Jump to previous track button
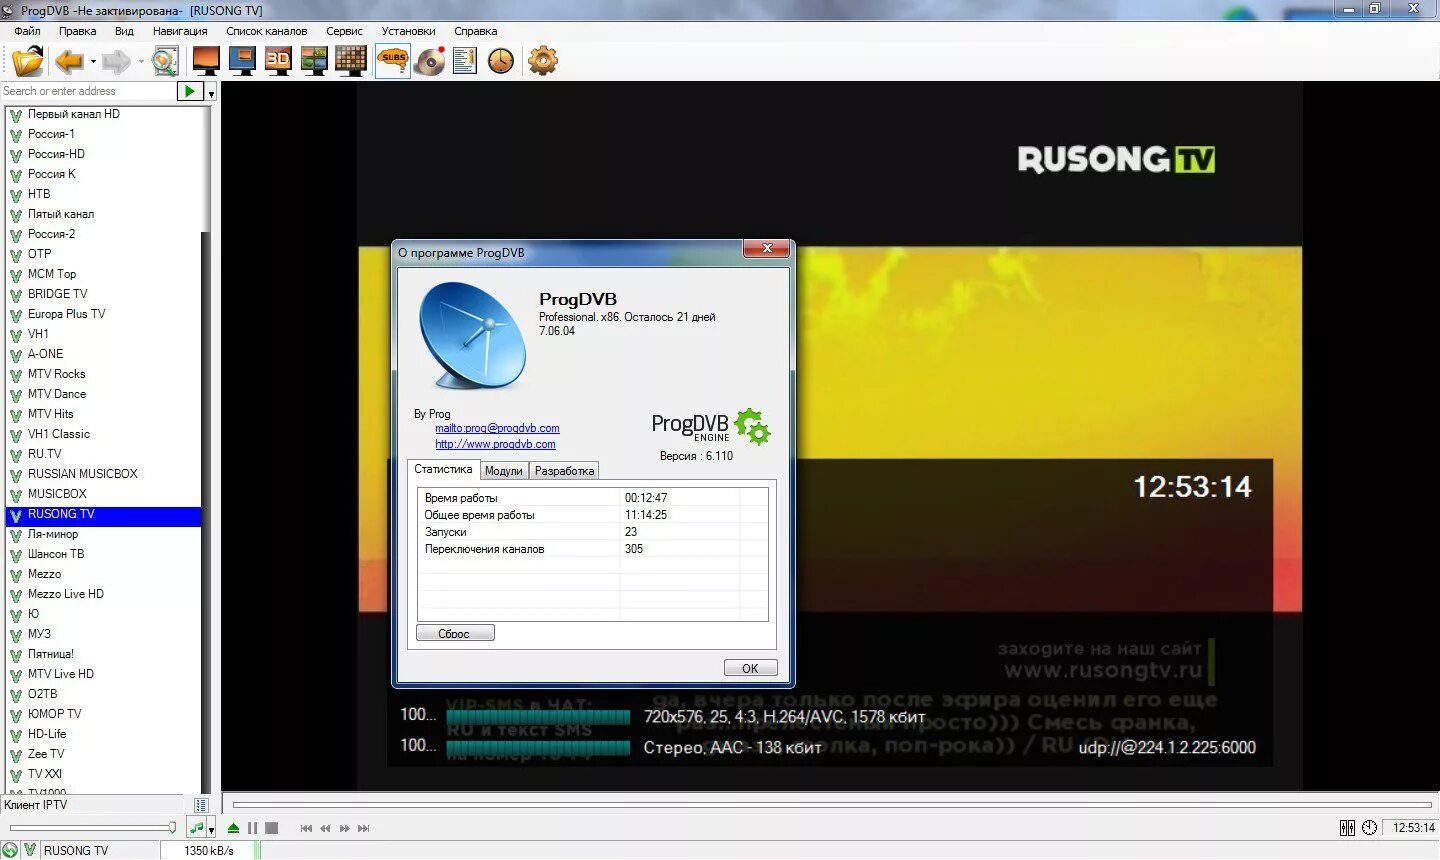The width and height of the screenshot is (1440, 860). pos(306,828)
